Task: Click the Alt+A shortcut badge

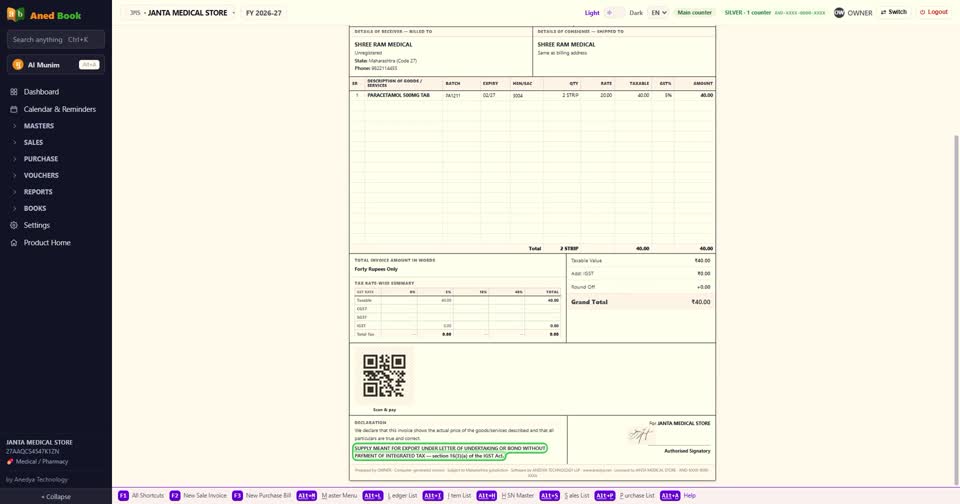Action: tap(670, 495)
